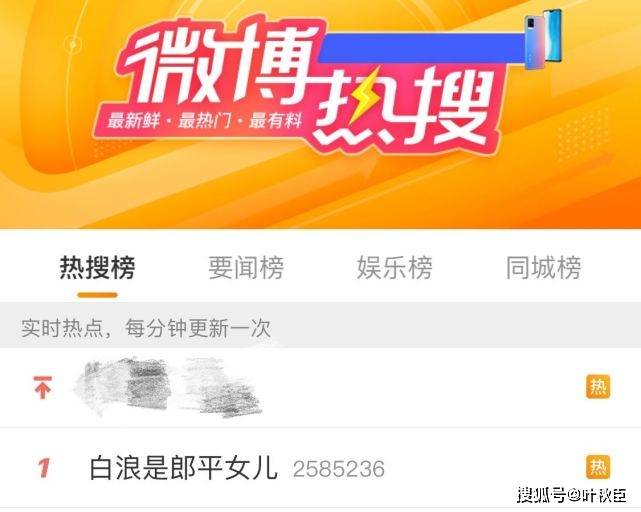
Task: Switch to the 同城榜 tab
Action: pos(543,268)
